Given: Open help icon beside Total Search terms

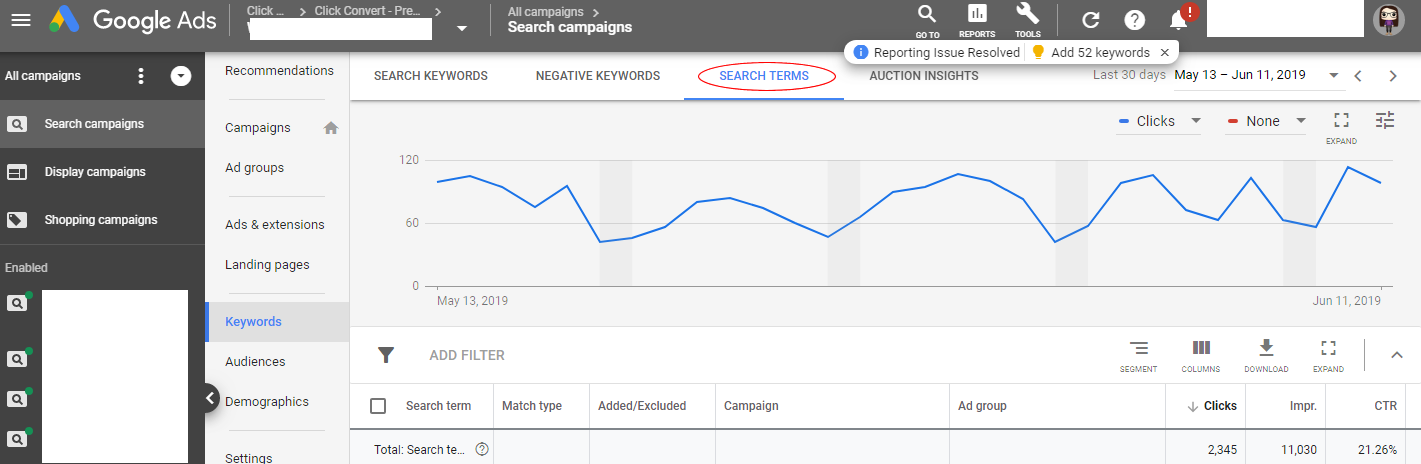Looking at the screenshot, I should tap(482, 450).
